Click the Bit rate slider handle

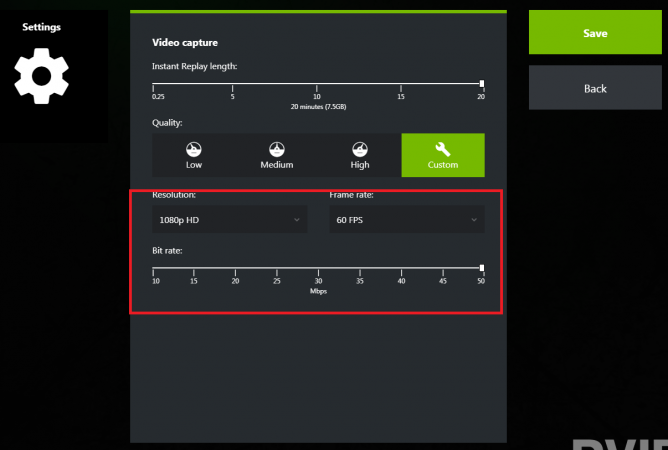click(x=482, y=268)
